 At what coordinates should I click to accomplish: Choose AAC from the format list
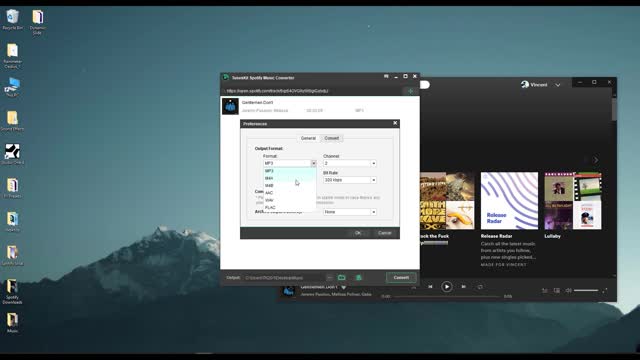pyautogui.click(x=289, y=193)
